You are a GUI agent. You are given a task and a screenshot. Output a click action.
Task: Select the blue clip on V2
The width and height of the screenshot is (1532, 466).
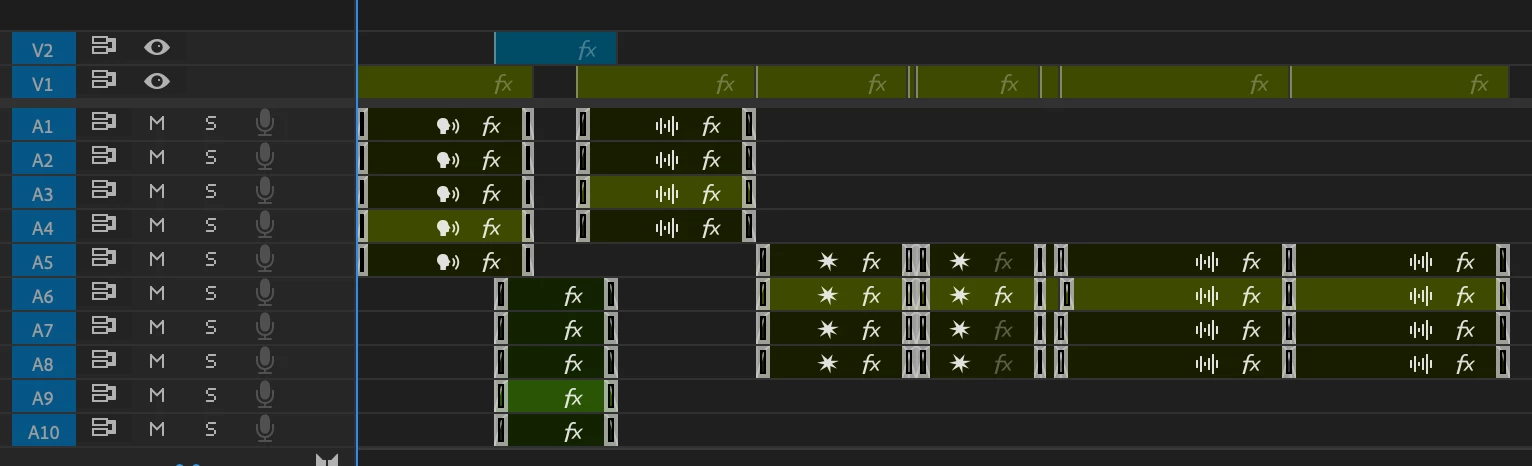click(x=556, y=48)
